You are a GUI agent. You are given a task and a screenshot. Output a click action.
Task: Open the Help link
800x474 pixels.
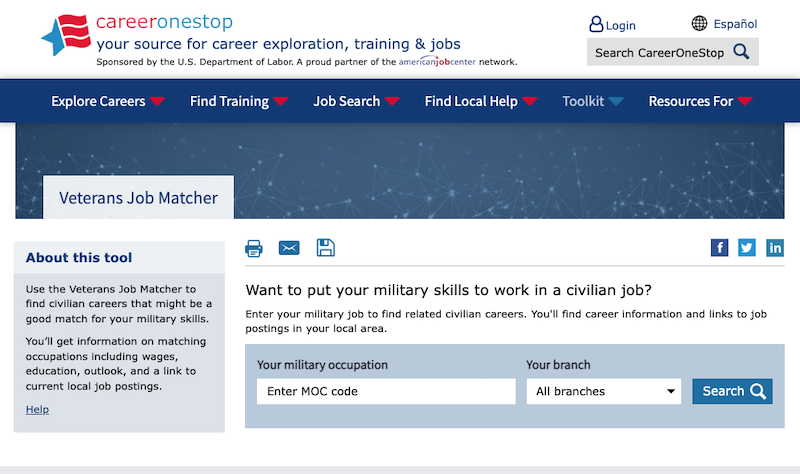tap(37, 409)
